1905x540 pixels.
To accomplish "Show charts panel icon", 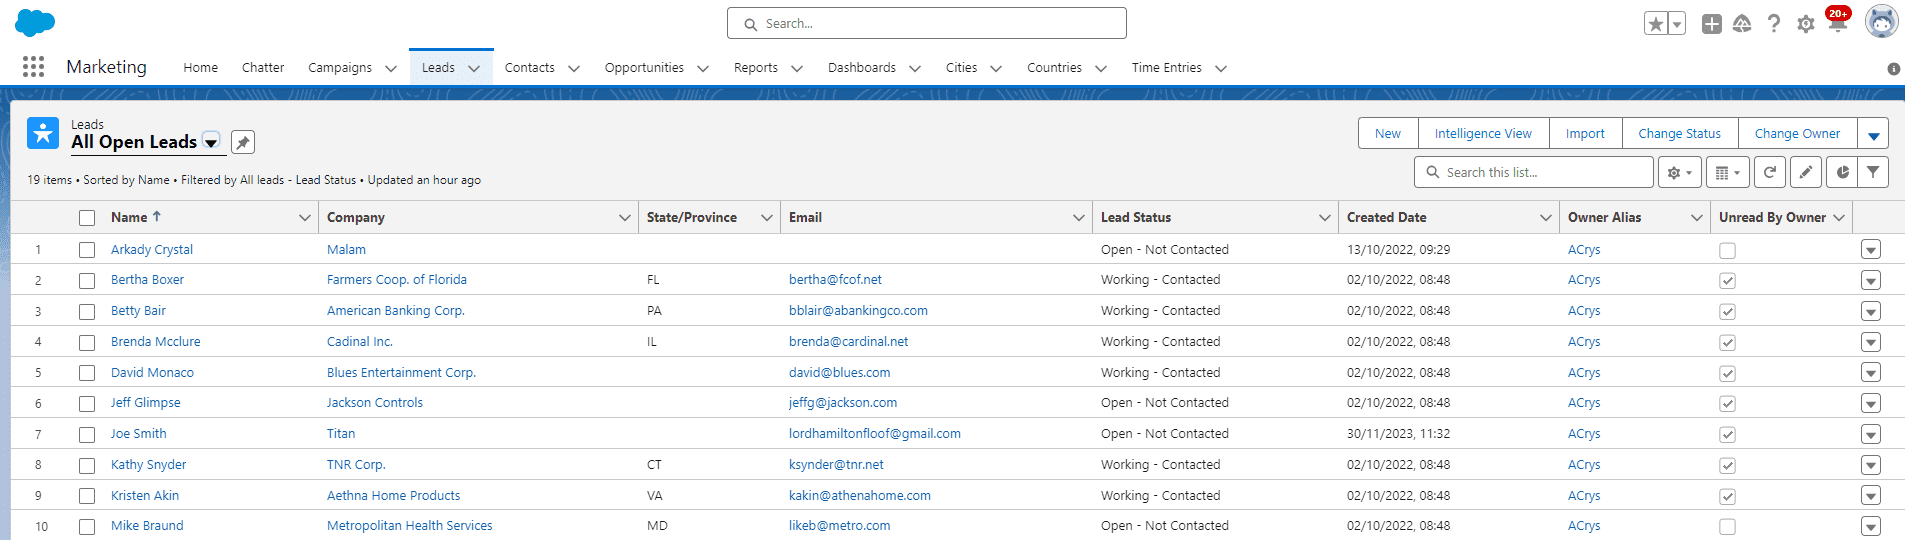I will (1842, 172).
